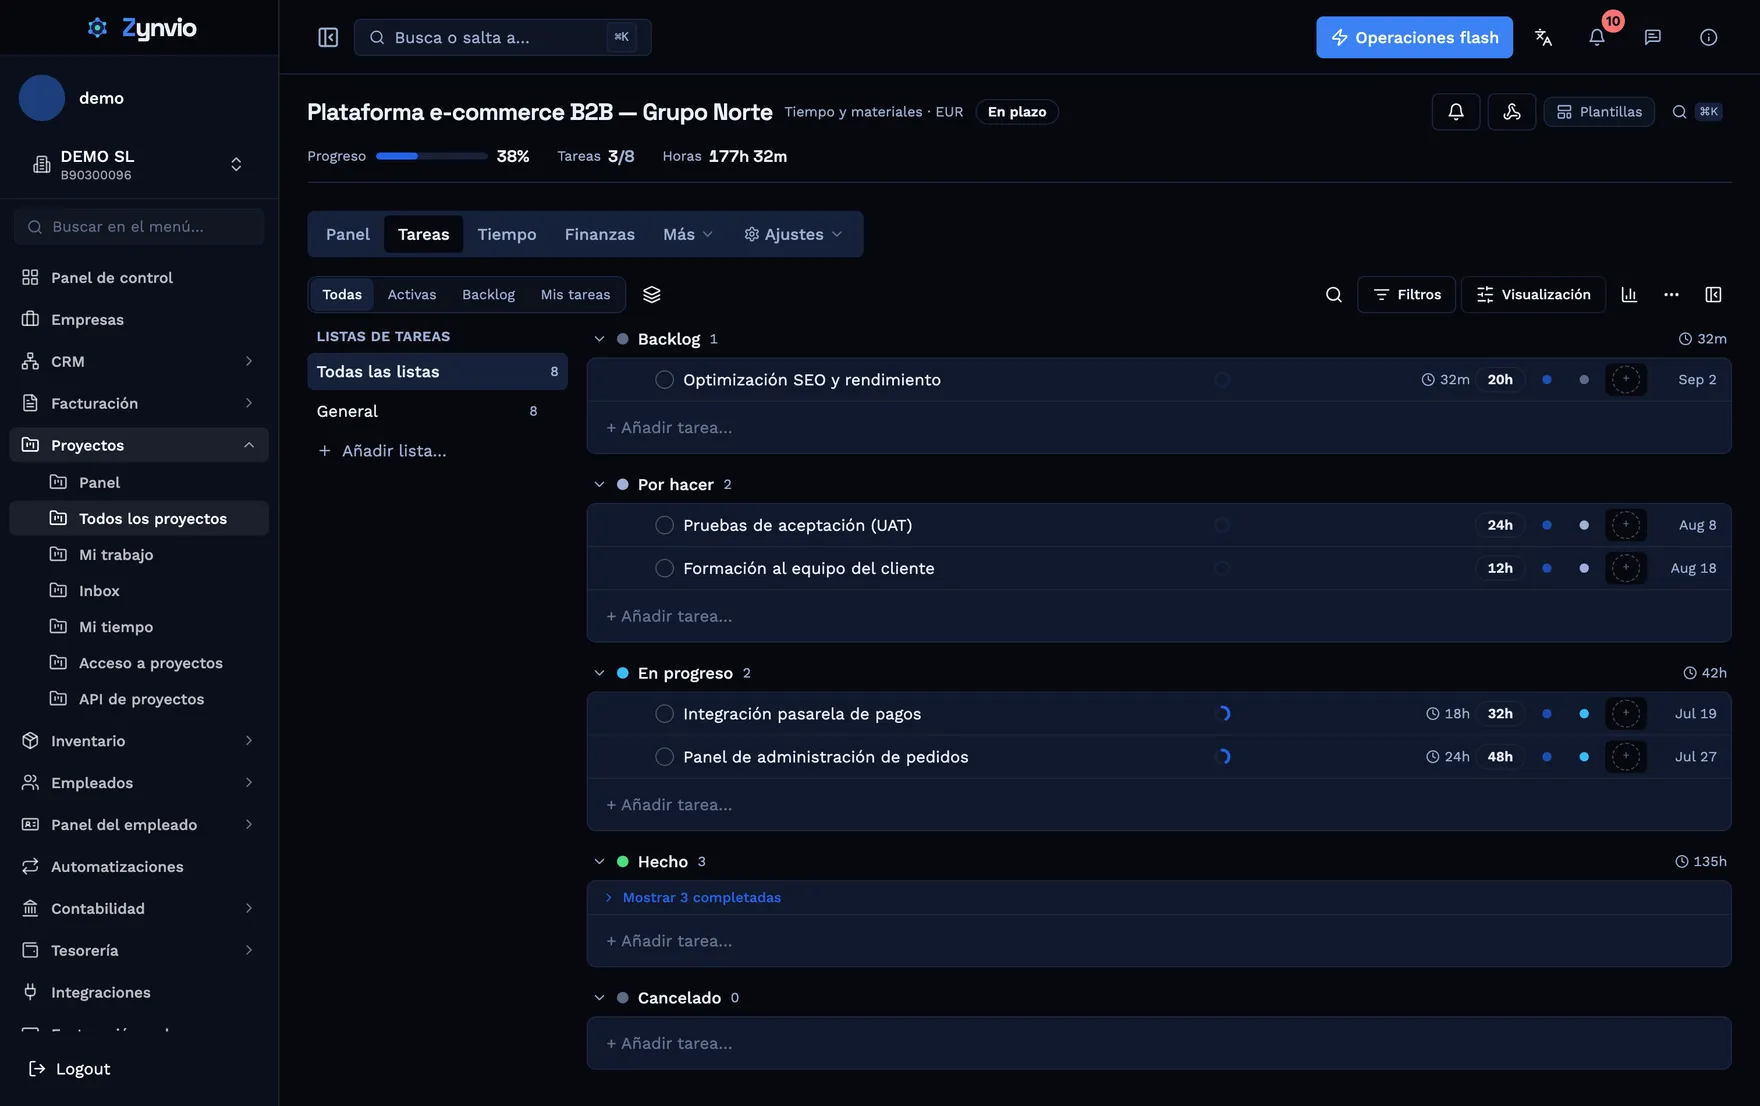Collapse the Por hacer group
The height and width of the screenshot is (1106, 1760).
(599, 485)
